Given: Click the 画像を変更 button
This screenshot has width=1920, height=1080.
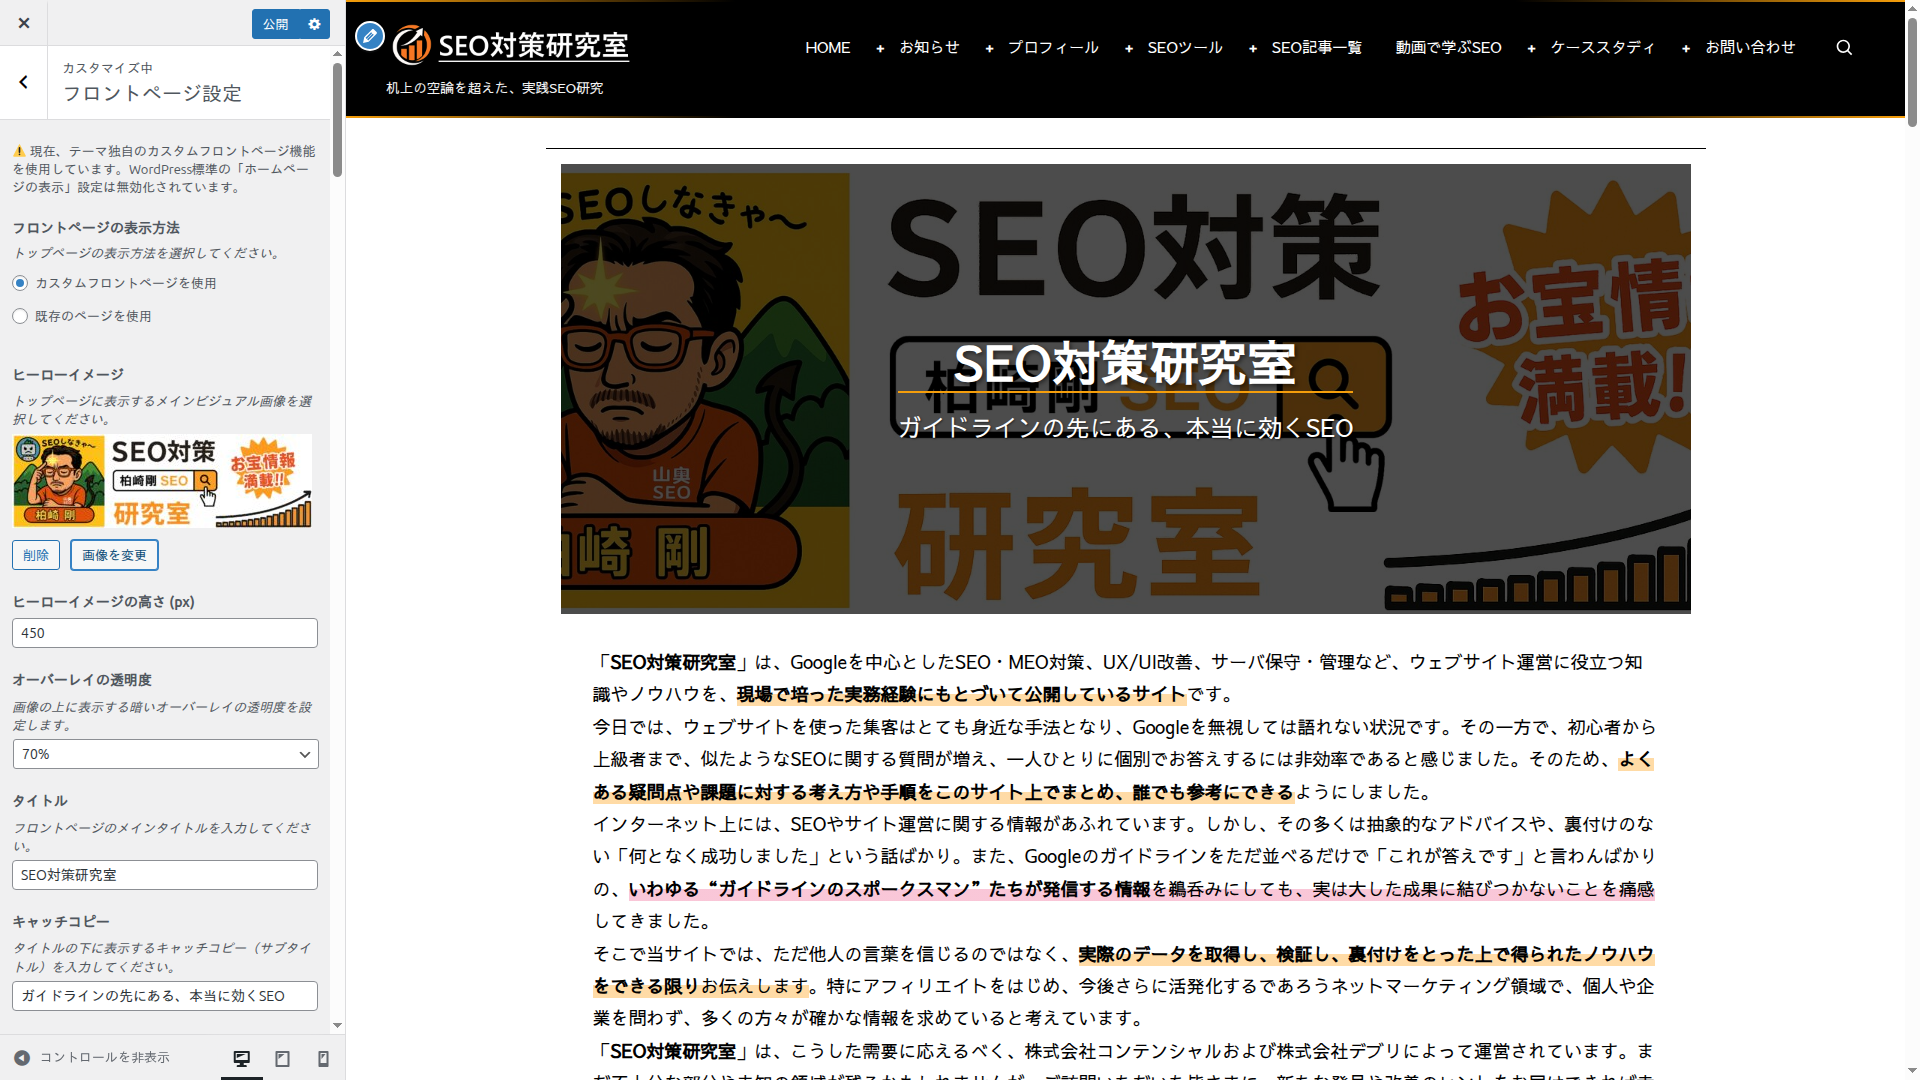Looking at the screenshot, I should pyautogui.click(x=114, y=555).
